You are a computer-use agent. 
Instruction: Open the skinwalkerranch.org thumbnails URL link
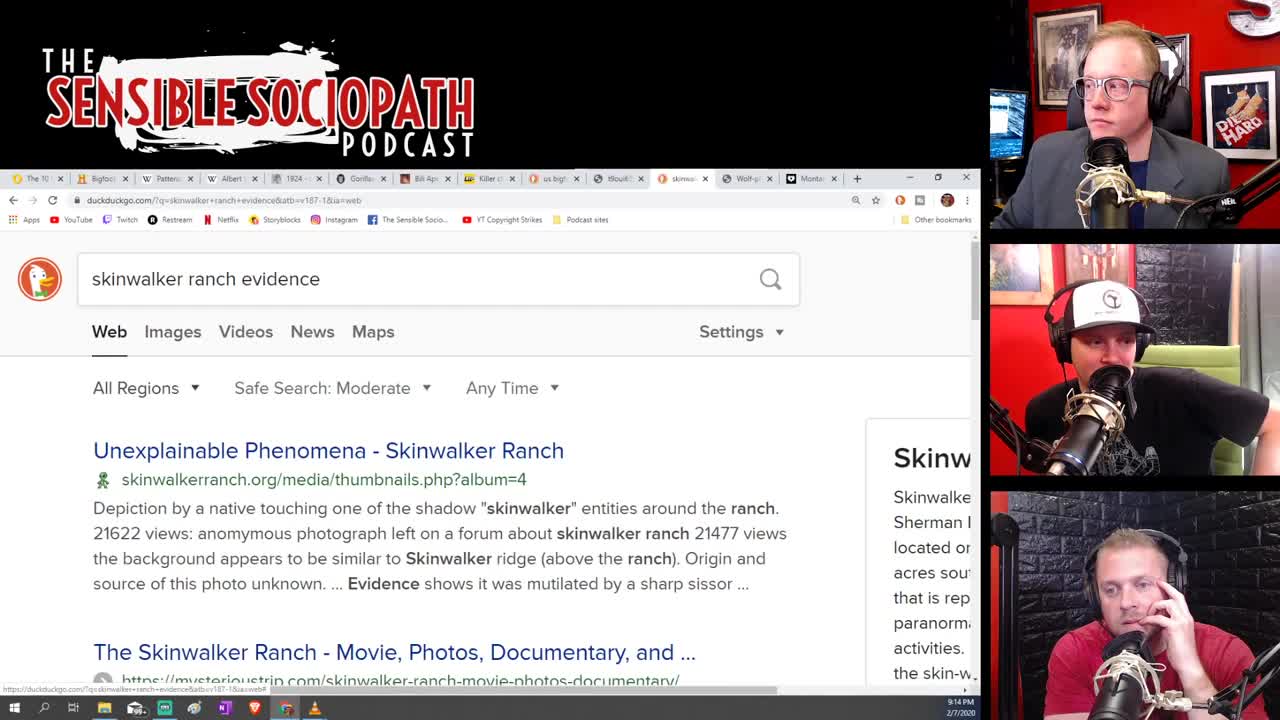click(324, 480)
